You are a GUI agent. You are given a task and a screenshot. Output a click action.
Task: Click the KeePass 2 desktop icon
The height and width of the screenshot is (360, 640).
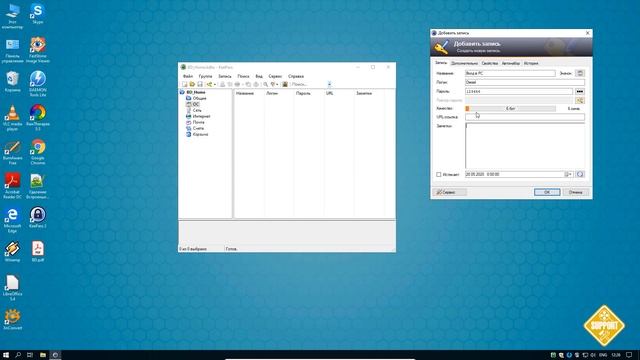pos(38,217)
